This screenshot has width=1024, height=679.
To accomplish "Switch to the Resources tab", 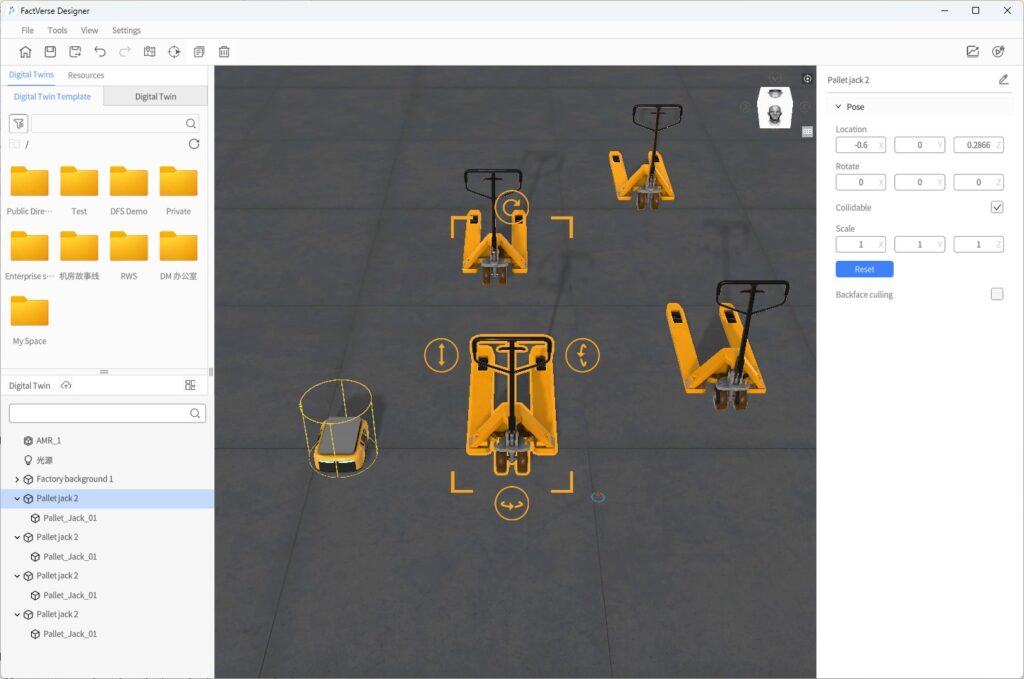I will coord(86,75).
